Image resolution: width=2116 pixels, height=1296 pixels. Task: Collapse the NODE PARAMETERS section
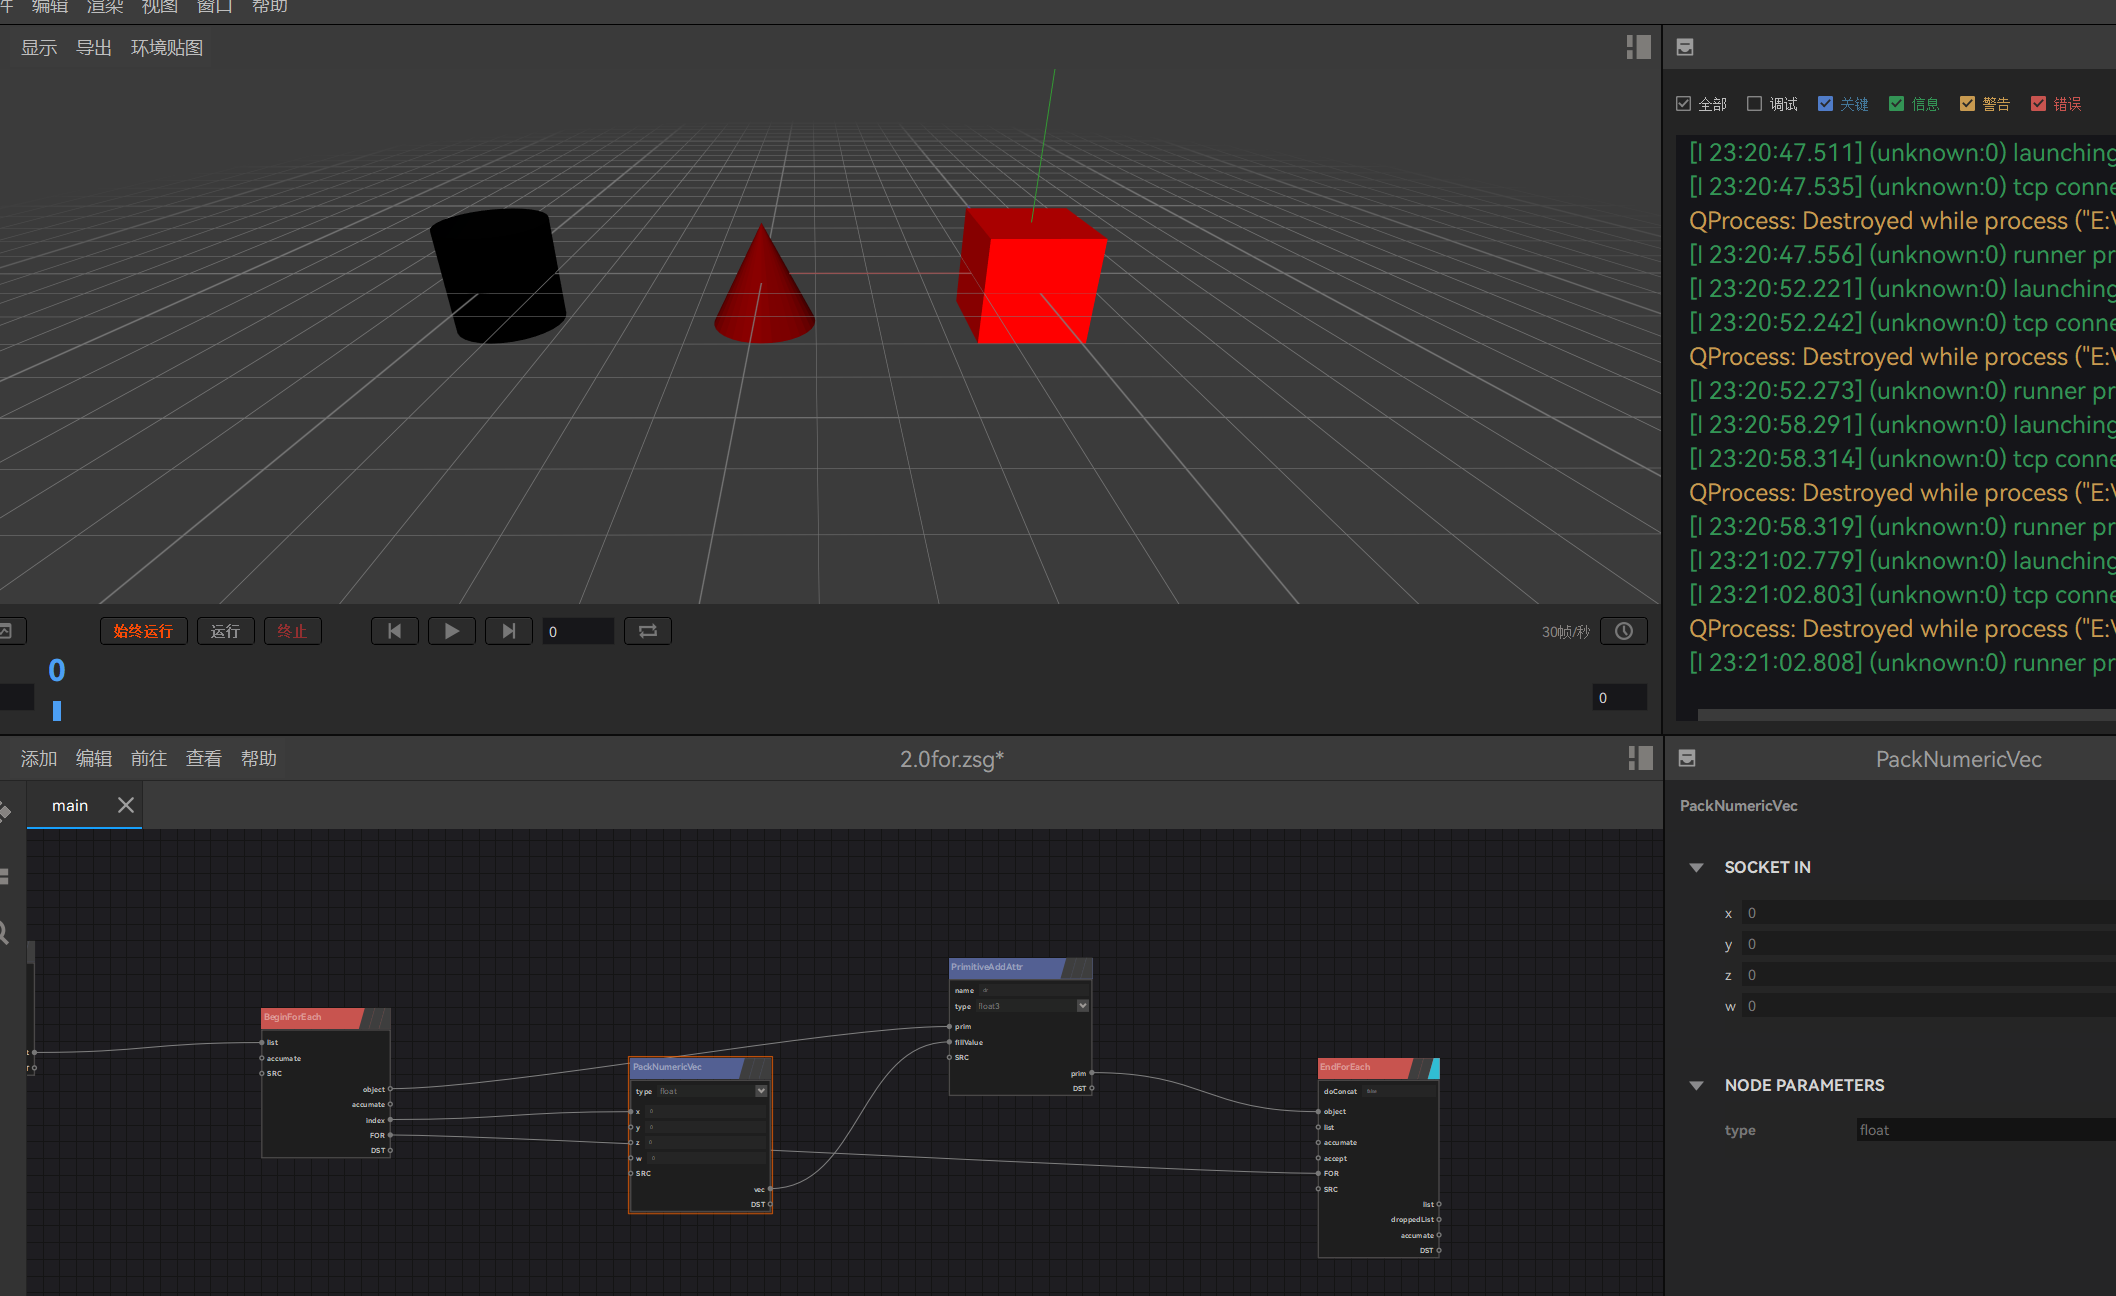[1696, 1085]
